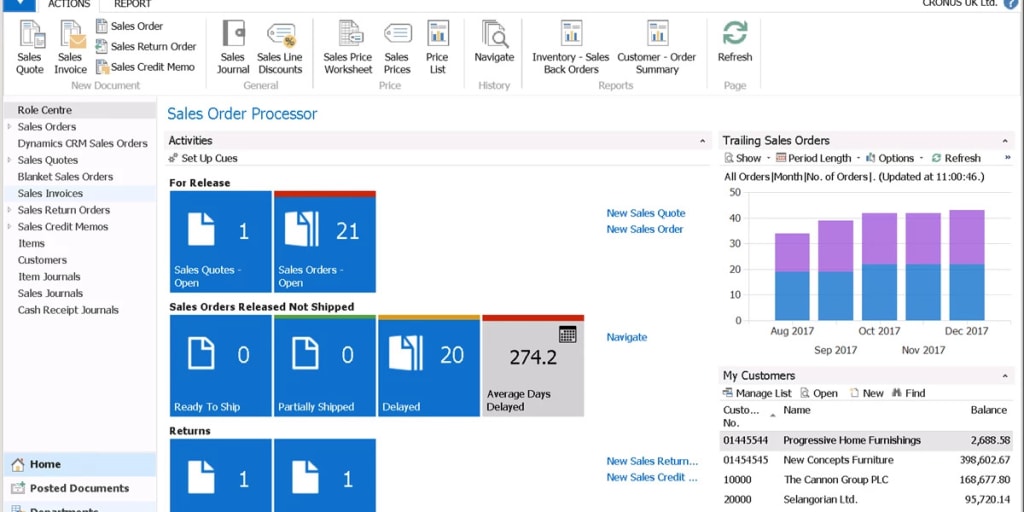
Task: Click the Navigate ribbon icon
Action: coord(494,42)
